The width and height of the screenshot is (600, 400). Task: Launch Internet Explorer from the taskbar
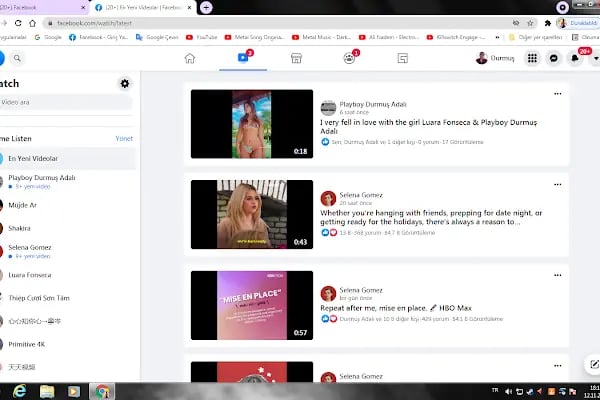point(20,391)
